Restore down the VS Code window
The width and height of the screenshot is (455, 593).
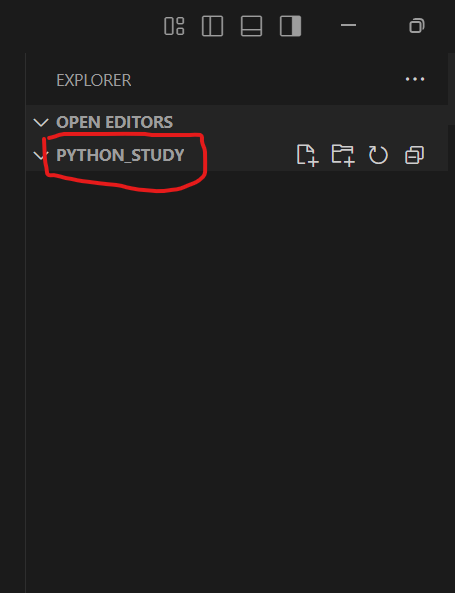pos(417,26)
